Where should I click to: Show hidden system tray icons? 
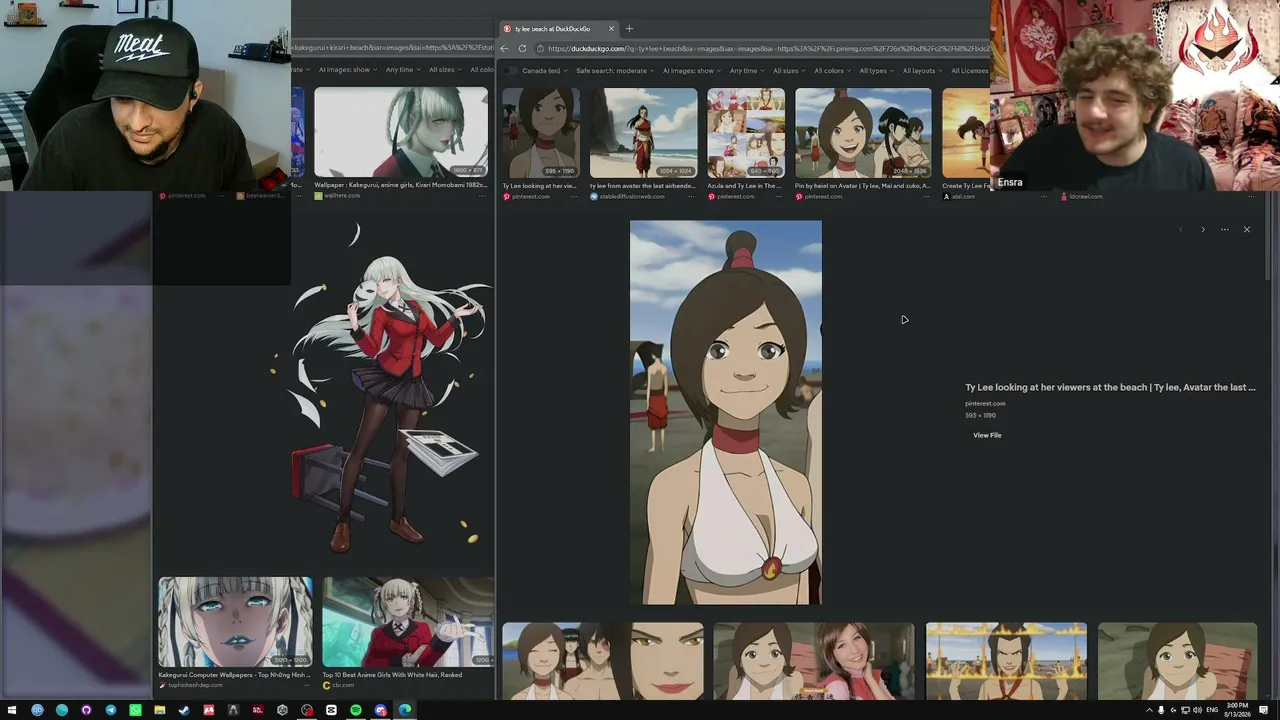click(1149, 710)
